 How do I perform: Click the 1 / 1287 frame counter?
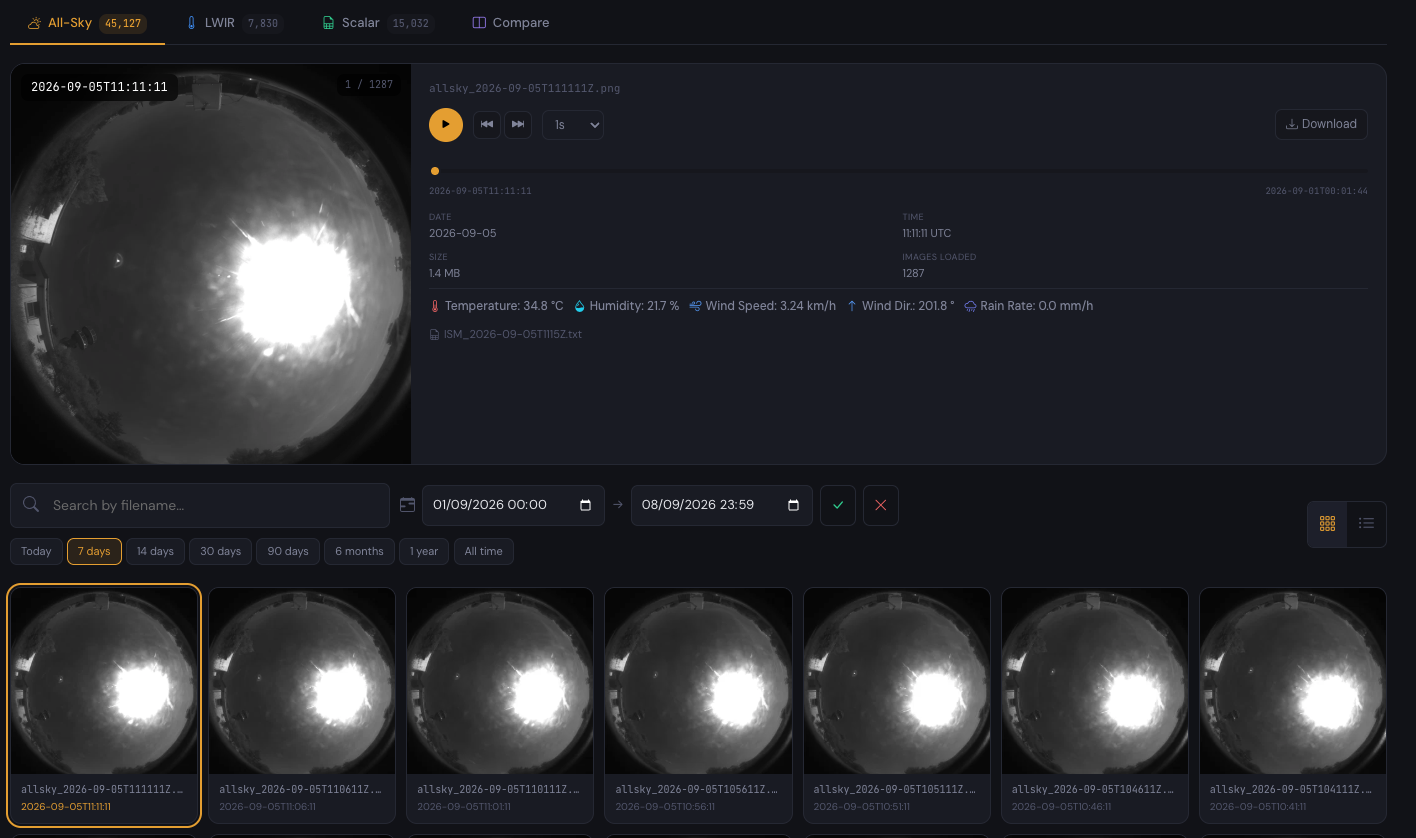369,84
